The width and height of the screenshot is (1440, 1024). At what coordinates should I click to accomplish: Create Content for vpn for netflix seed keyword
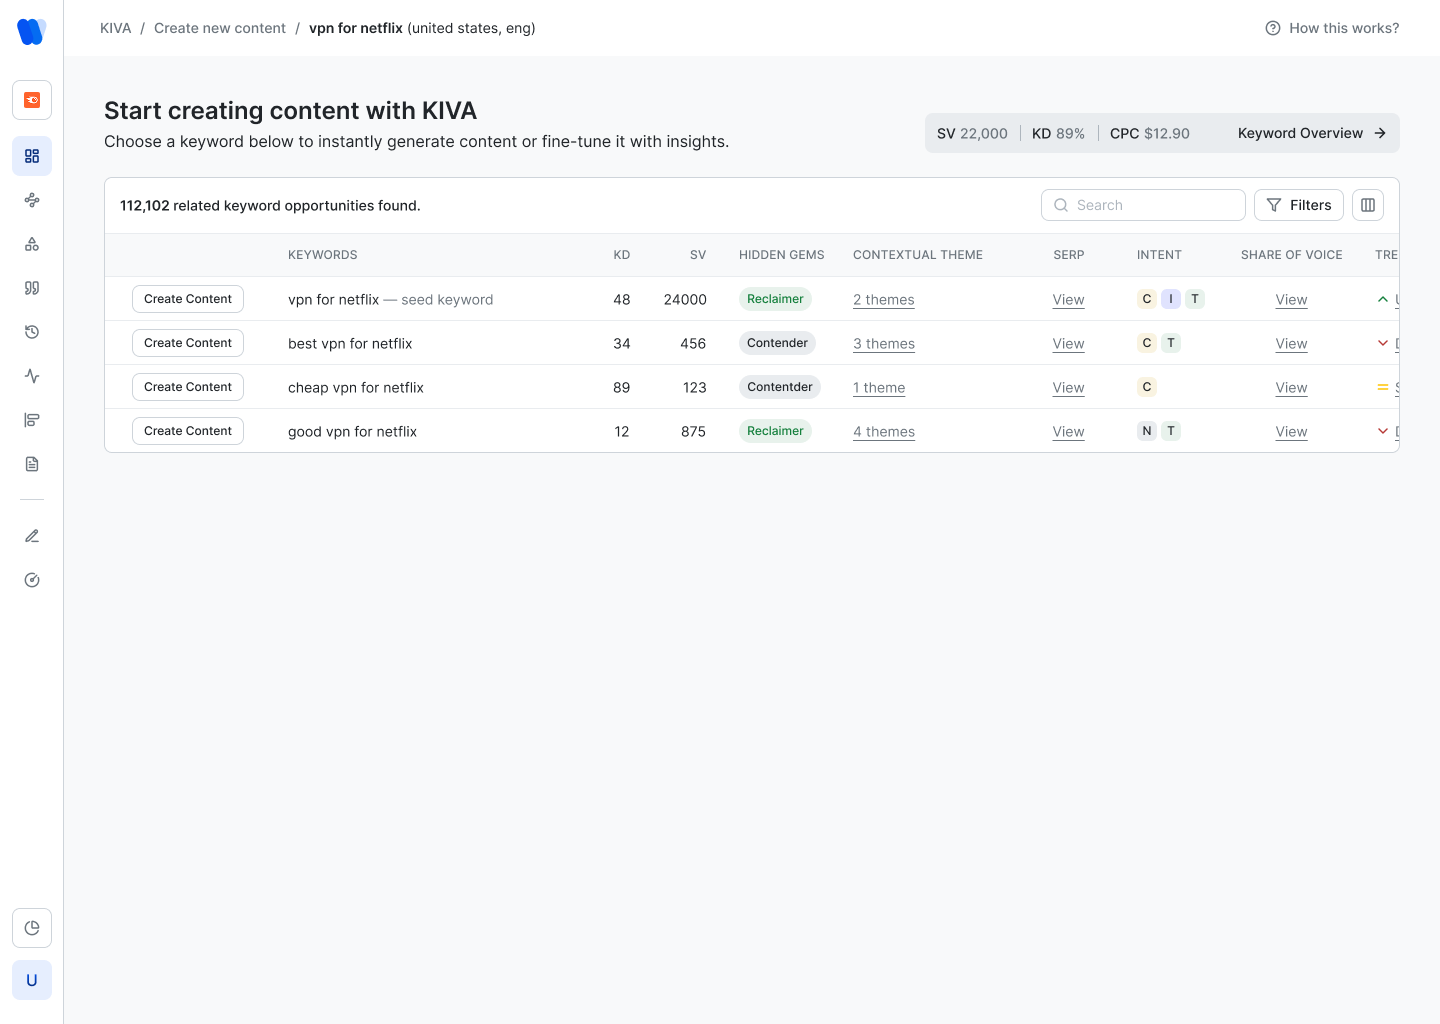188,299
